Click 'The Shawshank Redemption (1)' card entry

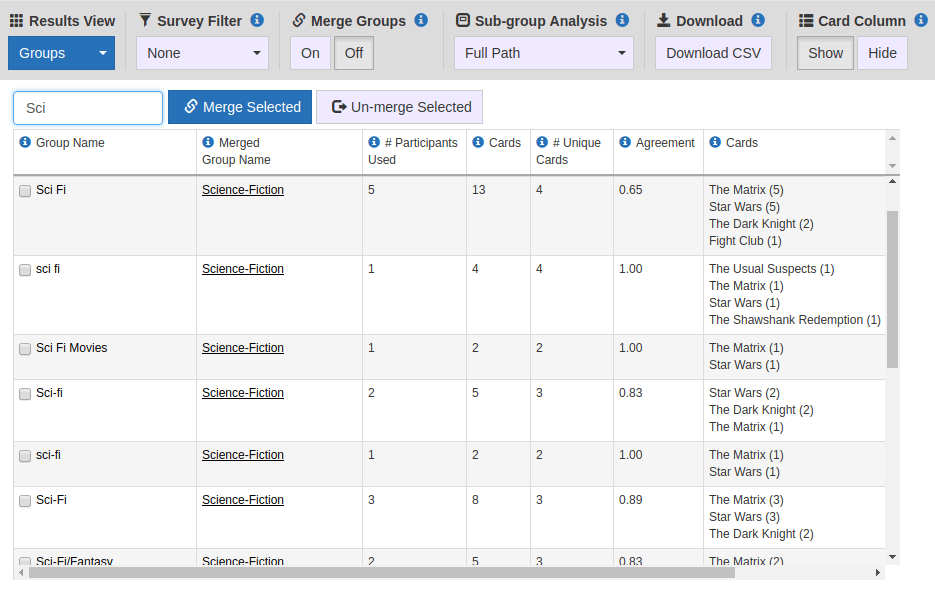click(x=795, y=320)
